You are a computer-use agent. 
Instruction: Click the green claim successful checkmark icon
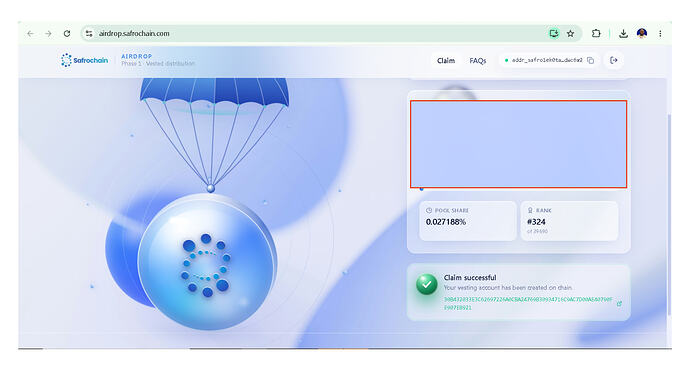[x=427, y=284]
